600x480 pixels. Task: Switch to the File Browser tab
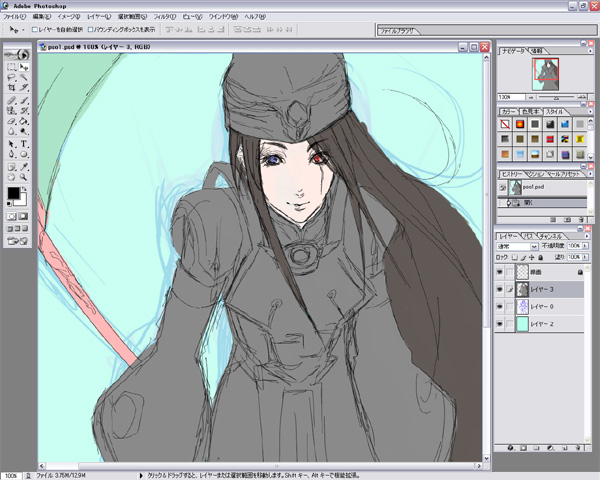398,32
